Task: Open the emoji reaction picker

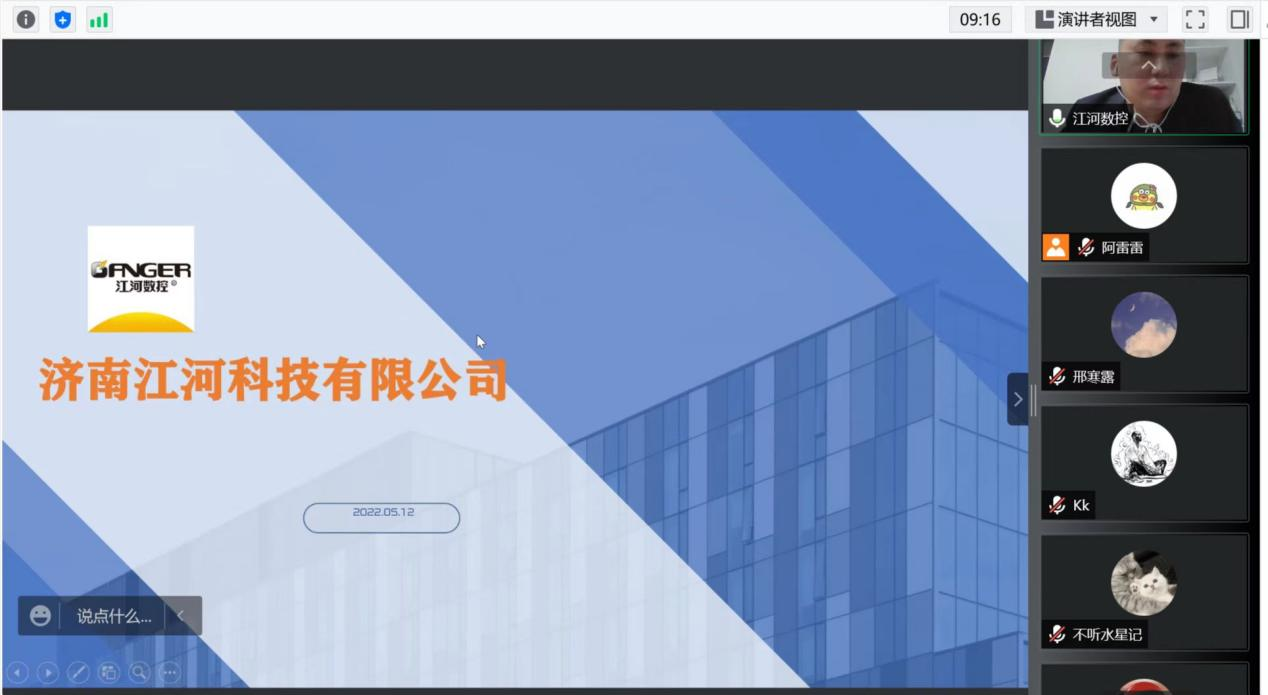Action: tap(40, 616)
